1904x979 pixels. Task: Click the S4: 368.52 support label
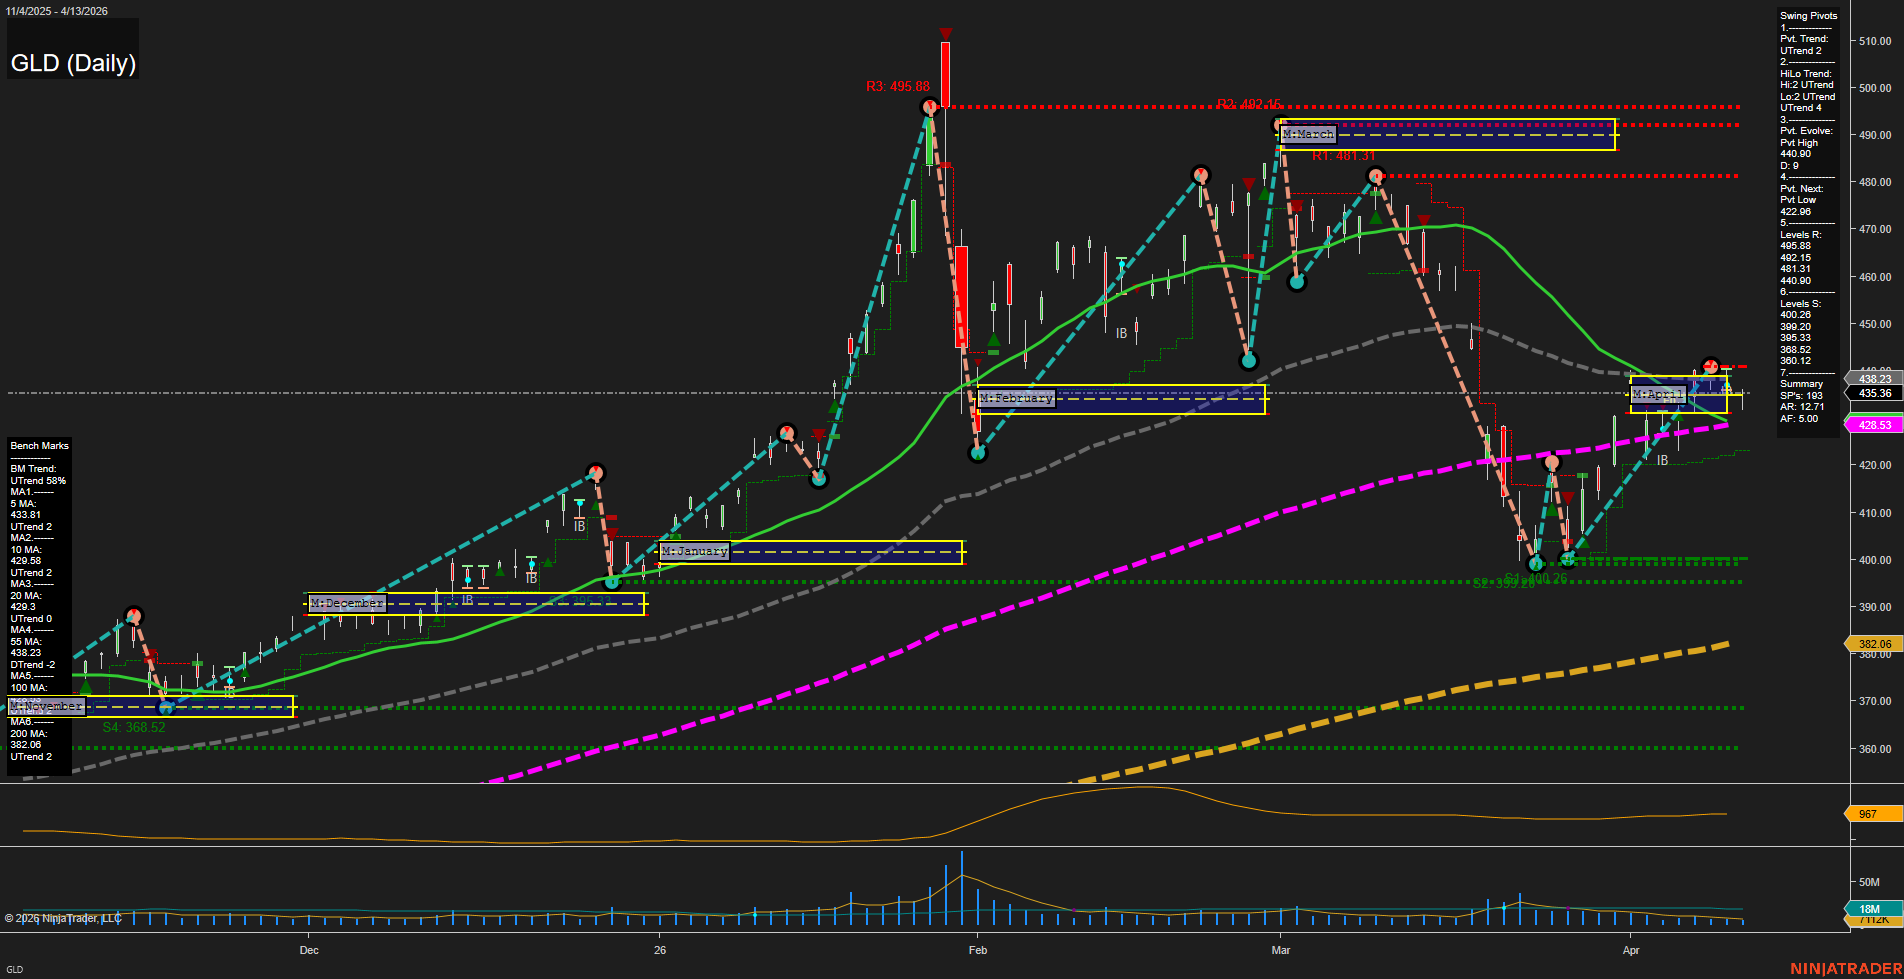coord(133,727)
